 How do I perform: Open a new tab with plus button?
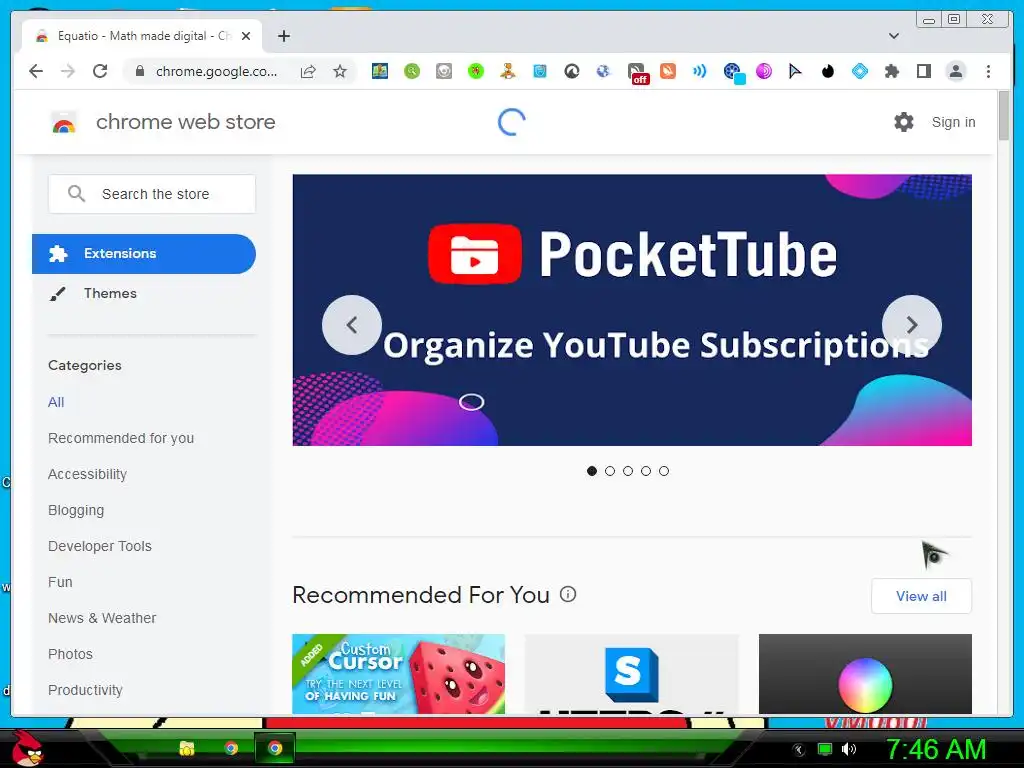pyautogui.click(x=283, y=36)
